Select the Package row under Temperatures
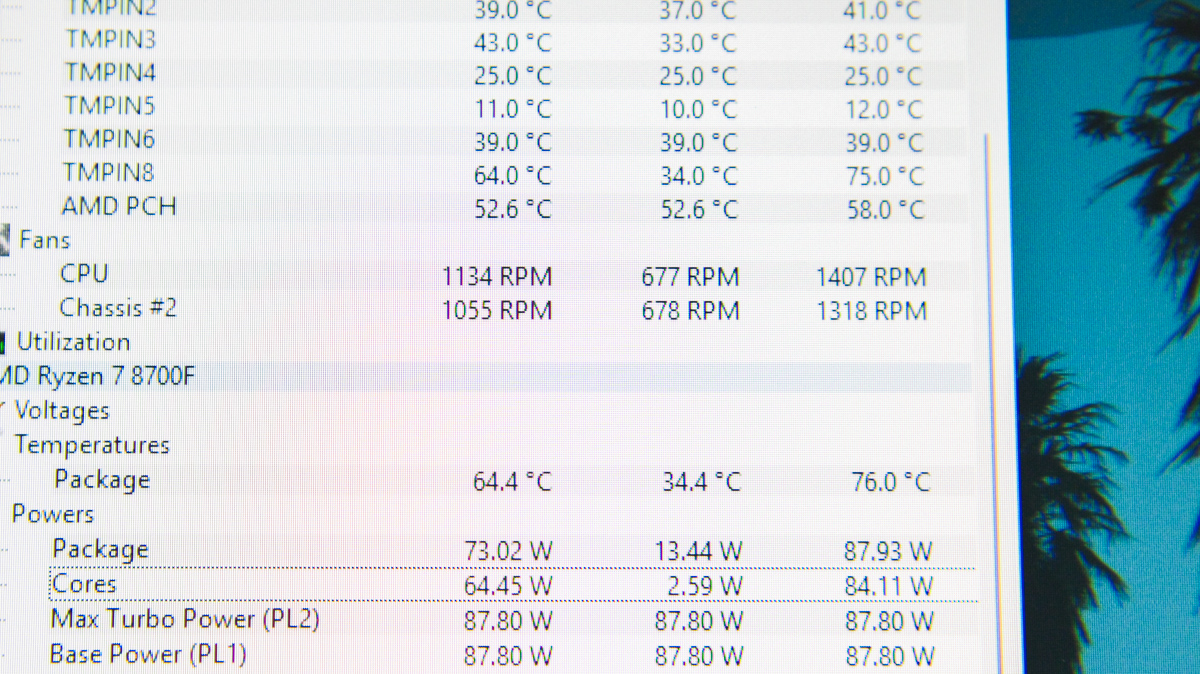Screen dimensions: 1200x674 [x=485, y=481]
